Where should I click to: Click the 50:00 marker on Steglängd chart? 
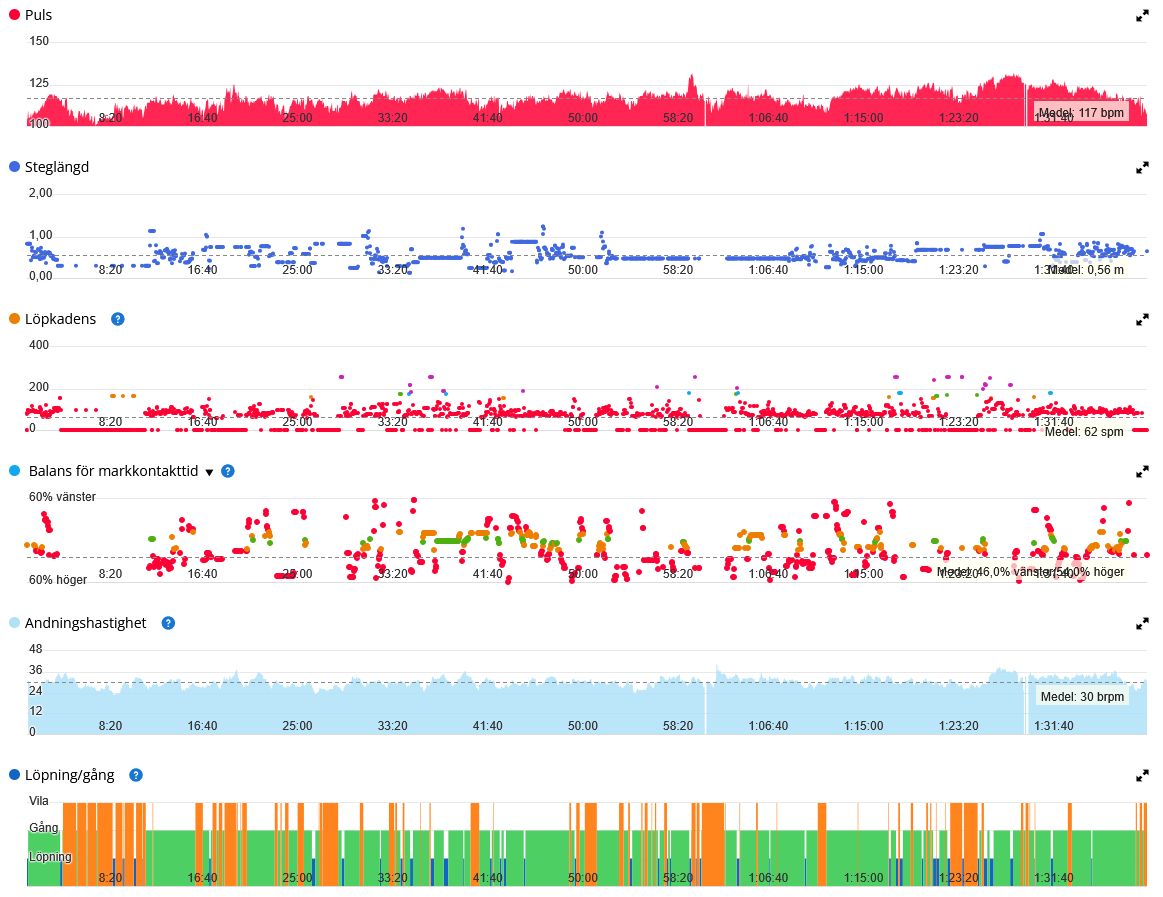point(583,270)
